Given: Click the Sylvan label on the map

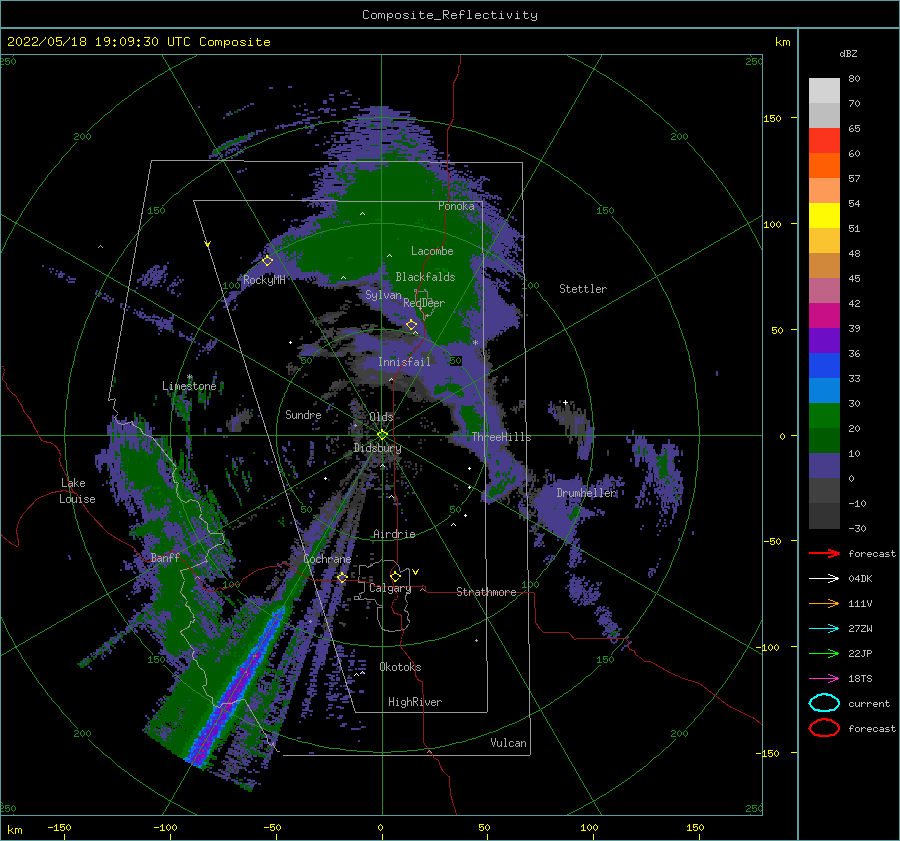Looking at the screenshot, I should click(x=383, y=295).
